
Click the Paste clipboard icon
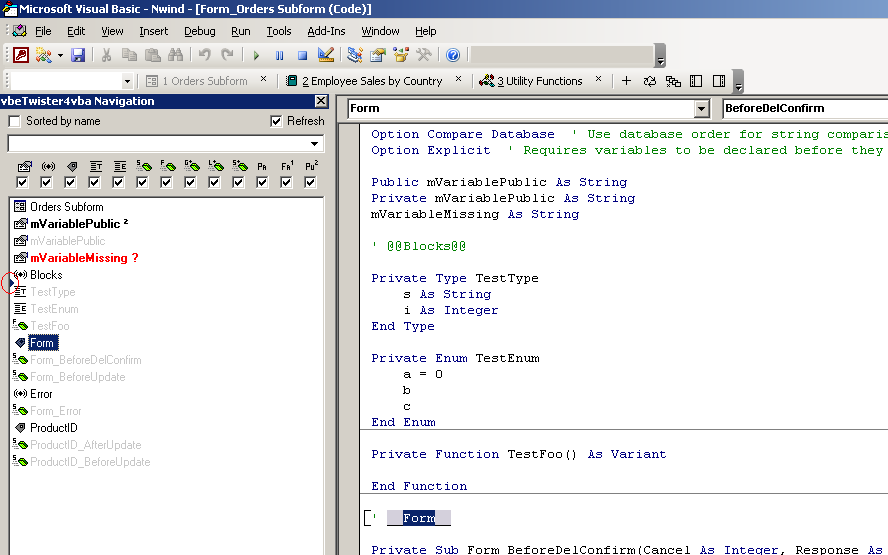152,55
